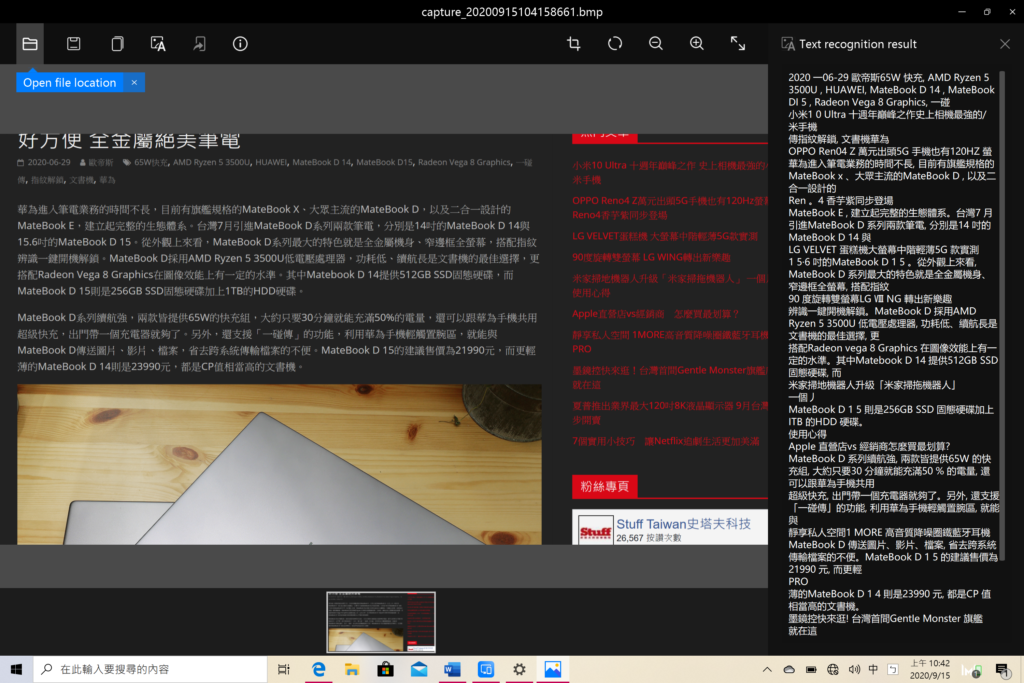Open the notification action center
This screenshot has width=1024, height=683.
coord(1002,669)
